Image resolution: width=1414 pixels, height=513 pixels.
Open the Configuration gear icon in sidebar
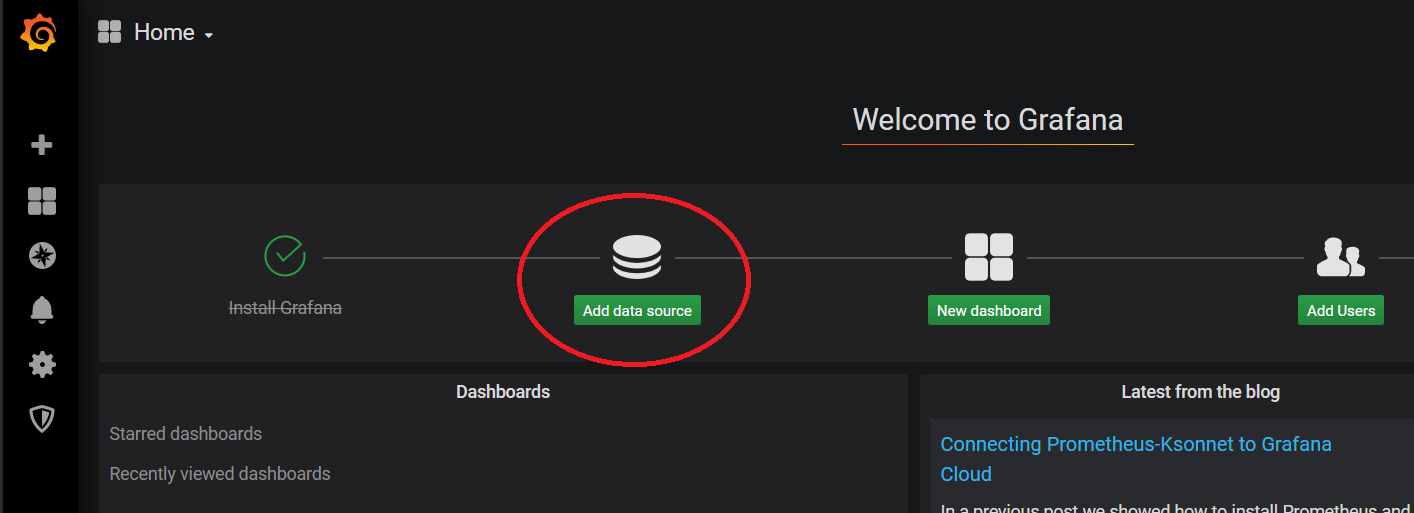click(x=41, y=364)
